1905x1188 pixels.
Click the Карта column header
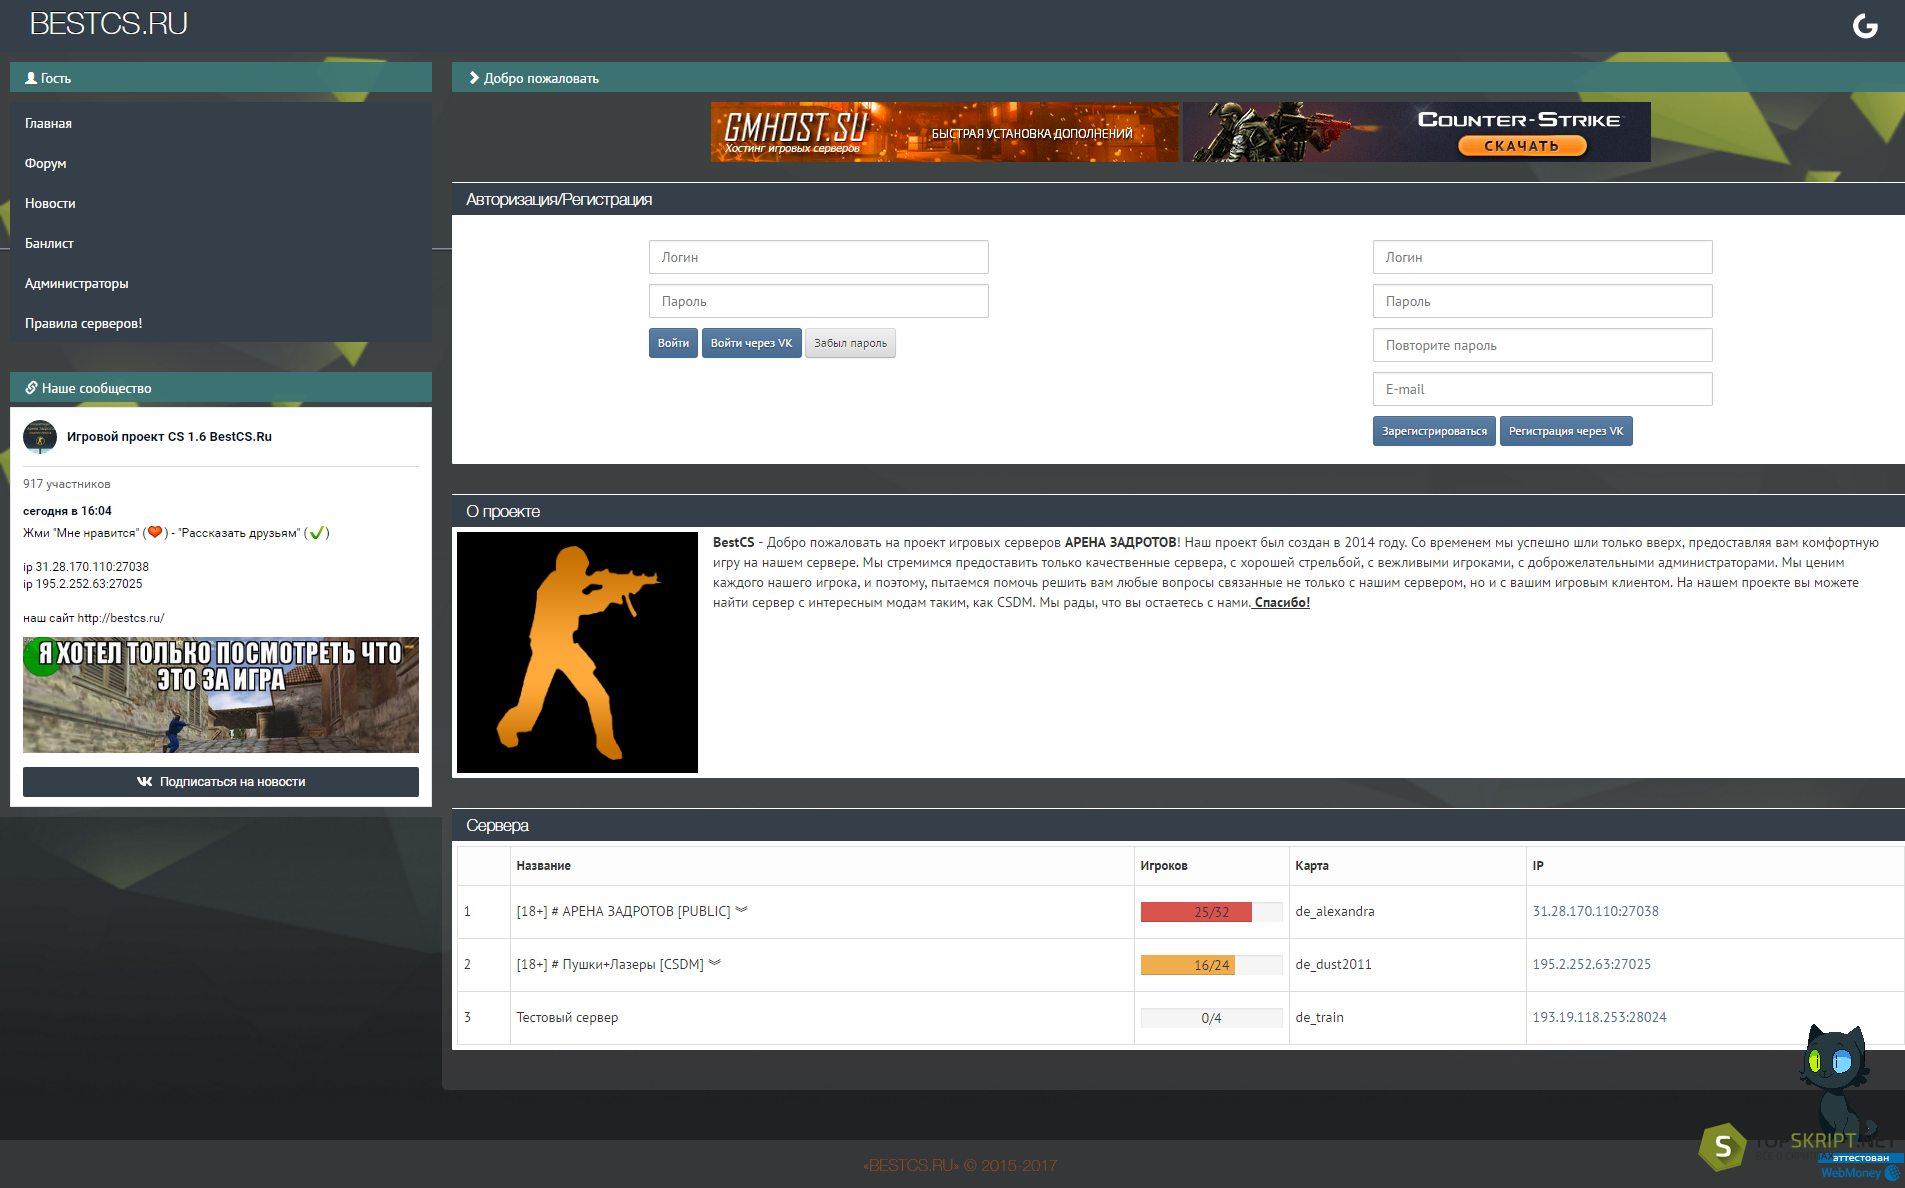tap(1312, 866)
